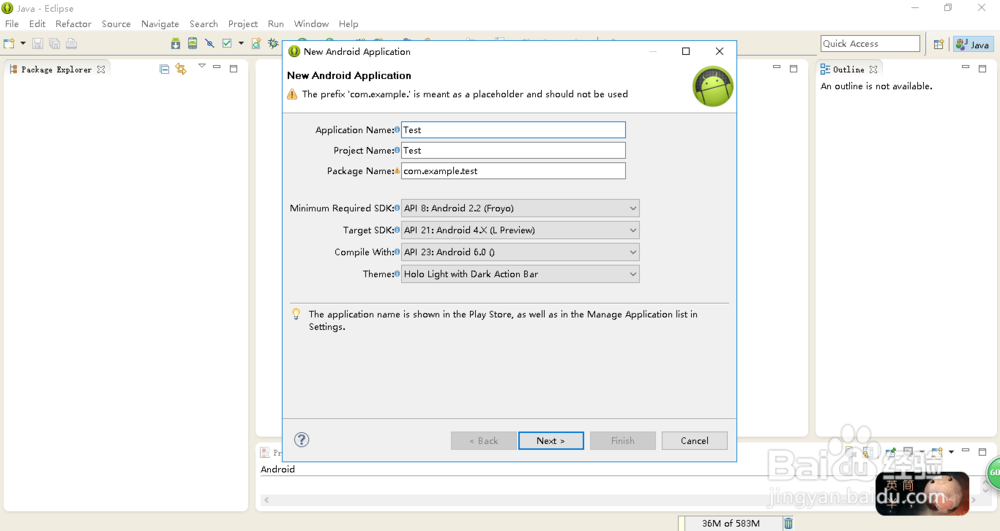The height and width of the screenshot is (531, 1000).
Task: Close the Outline view tab
Action: (x=873, y=69)
